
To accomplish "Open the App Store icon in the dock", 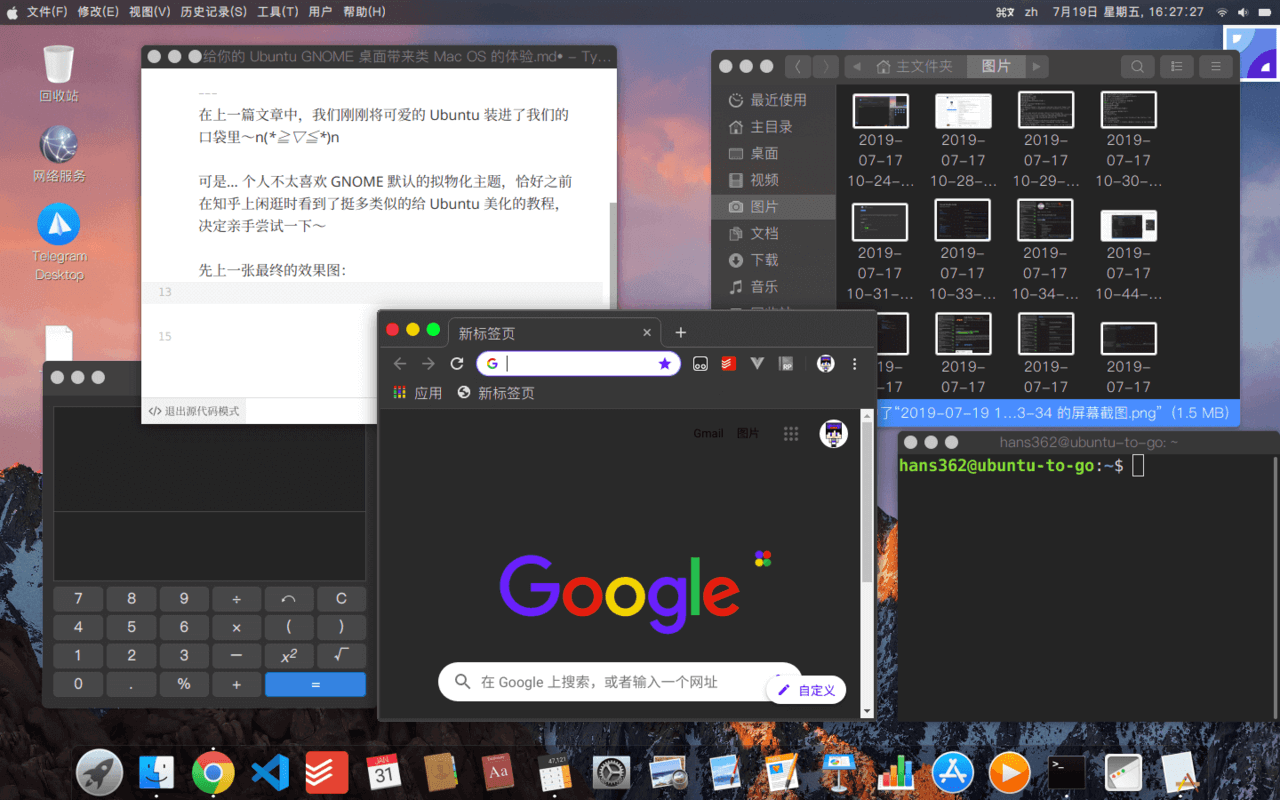I will [952, 772].
